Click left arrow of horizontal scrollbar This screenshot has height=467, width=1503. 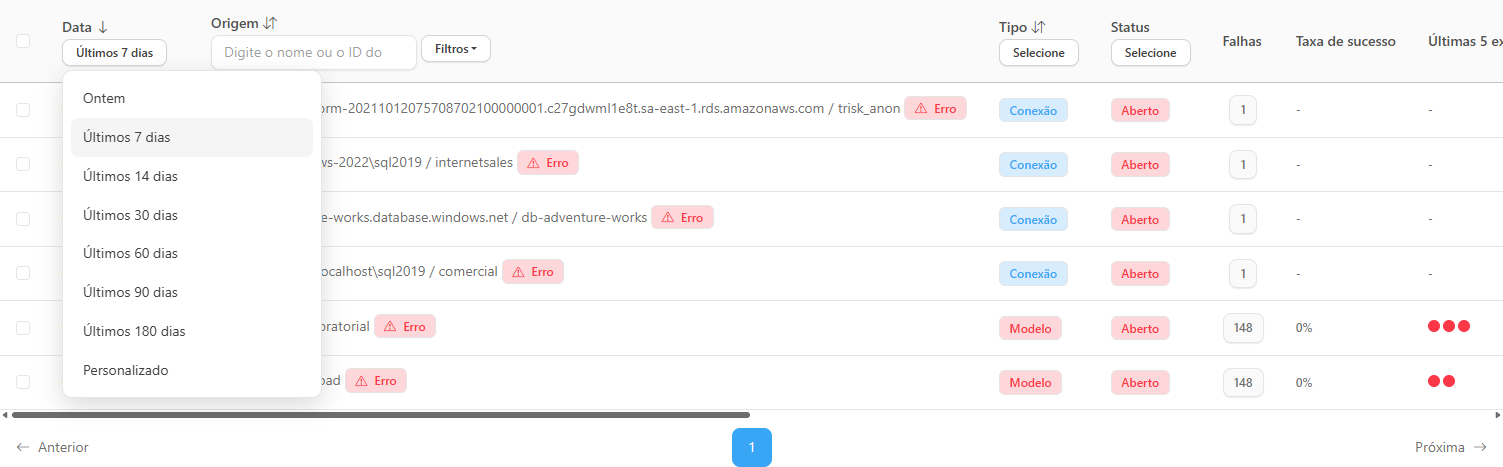click(5, 414)
